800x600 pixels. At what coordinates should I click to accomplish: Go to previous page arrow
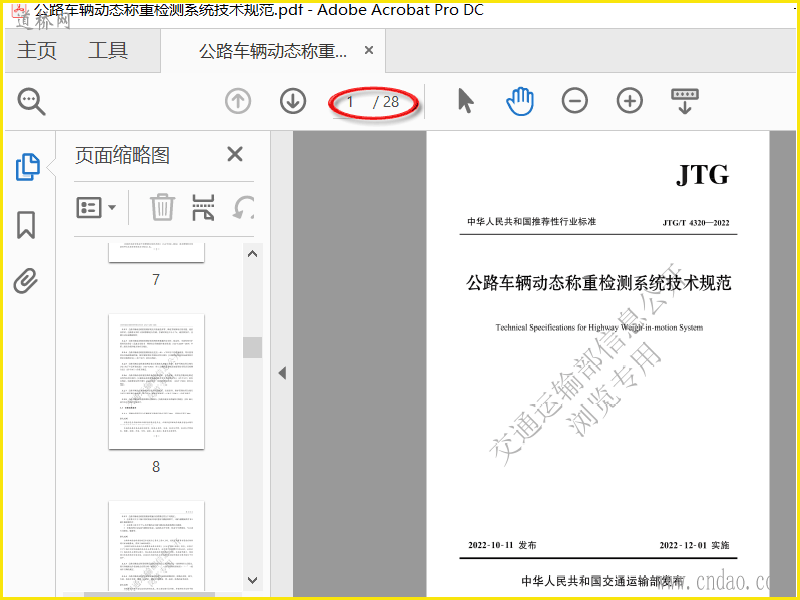pyautogui.click(x=238, y=101)
